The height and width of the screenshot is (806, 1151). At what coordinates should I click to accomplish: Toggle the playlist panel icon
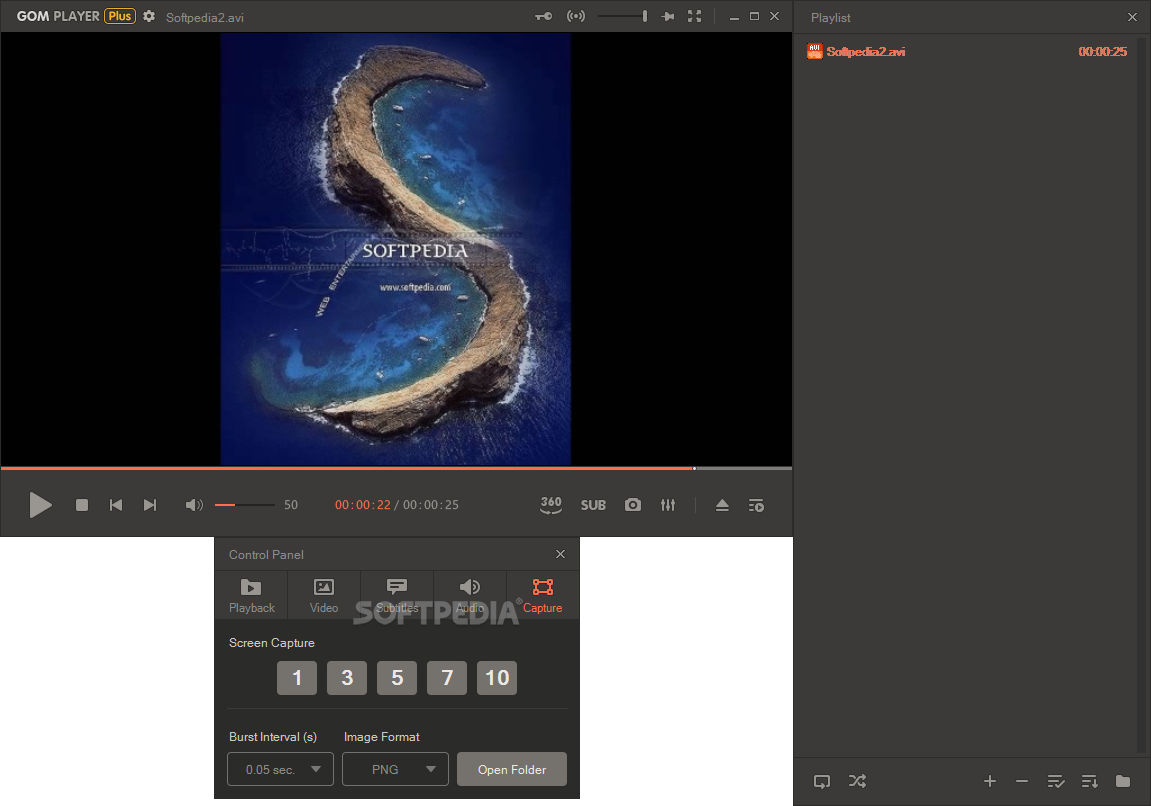[756, 505]
